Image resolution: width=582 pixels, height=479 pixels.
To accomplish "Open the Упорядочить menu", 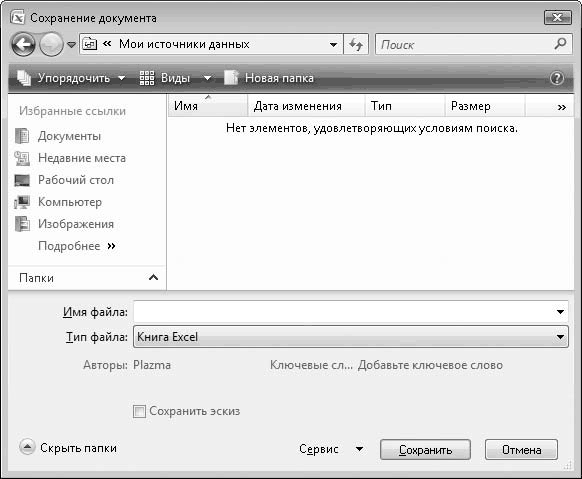I will coord(71,78).
